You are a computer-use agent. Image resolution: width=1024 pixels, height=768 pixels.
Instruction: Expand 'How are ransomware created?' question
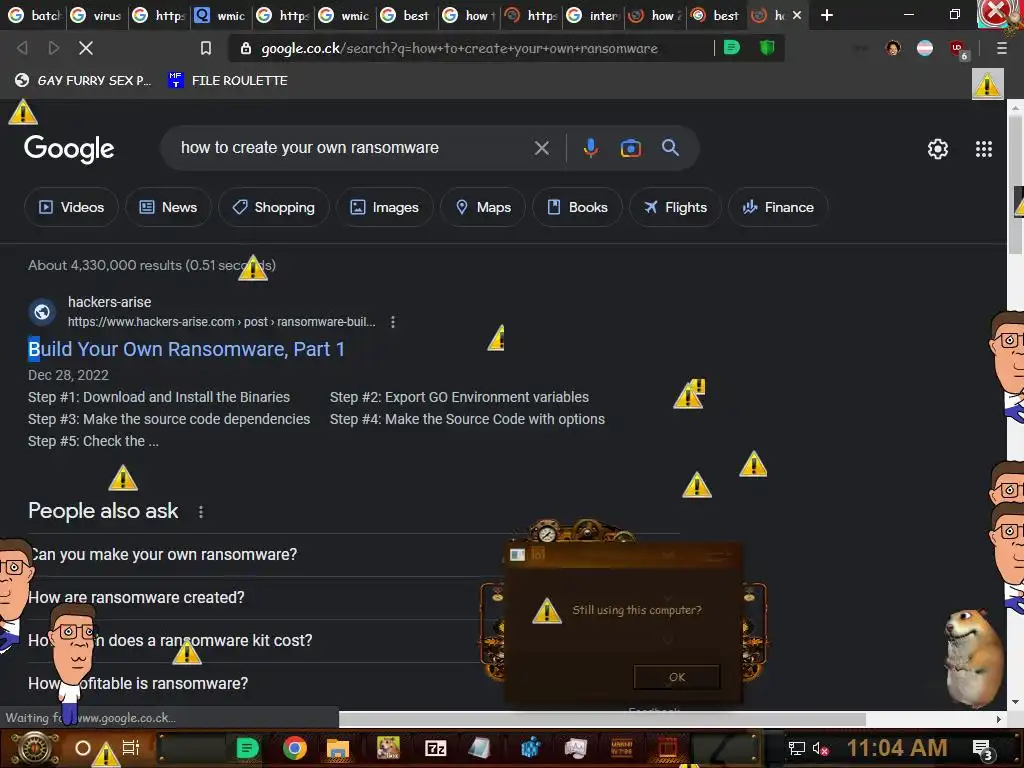(261, 598)
